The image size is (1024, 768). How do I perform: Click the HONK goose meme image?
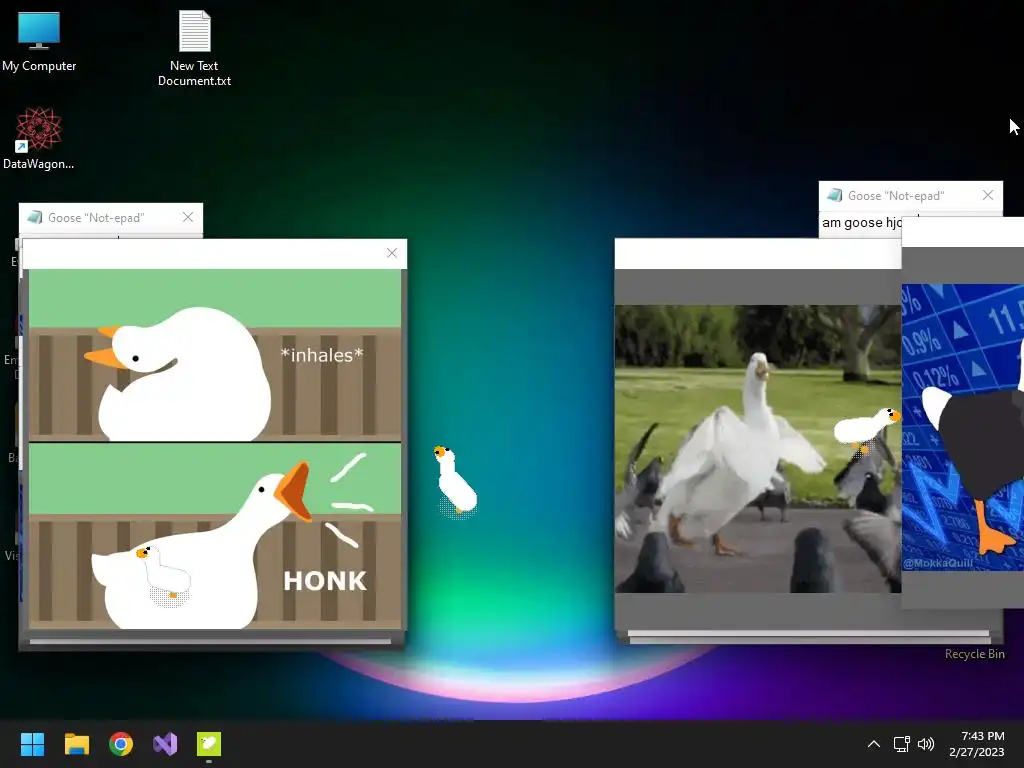click(x=215, y=449)
